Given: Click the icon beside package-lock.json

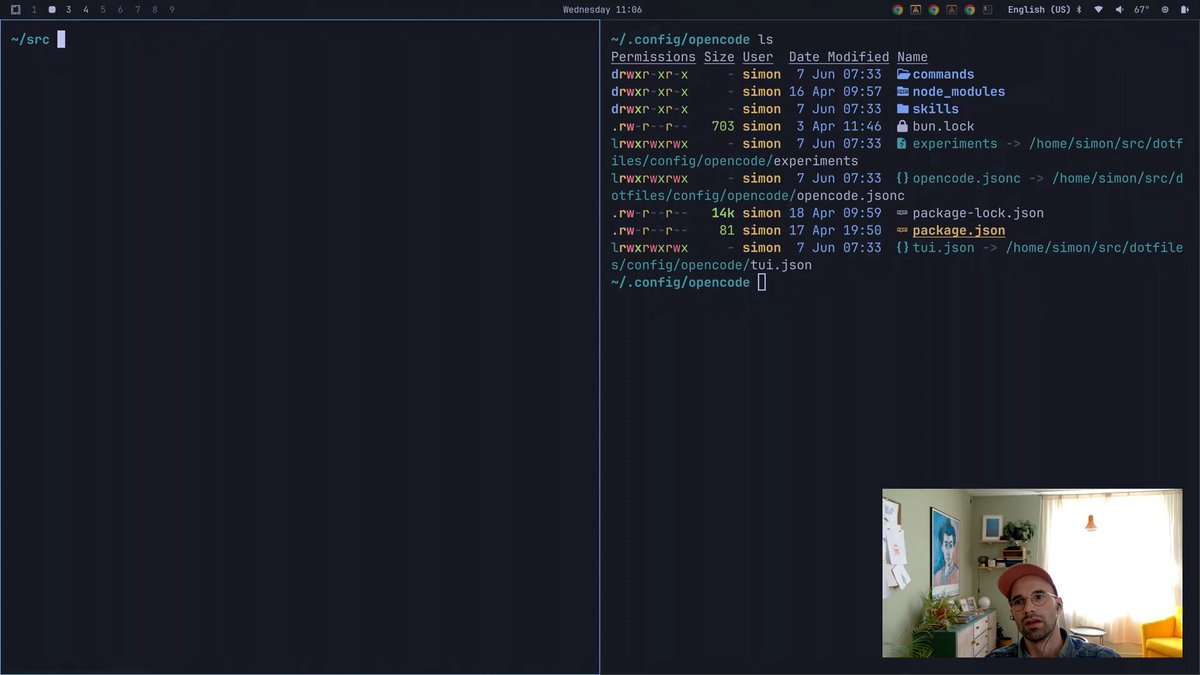Looking at the screenshot, I should pyautogui.click(x=903, y=213).
